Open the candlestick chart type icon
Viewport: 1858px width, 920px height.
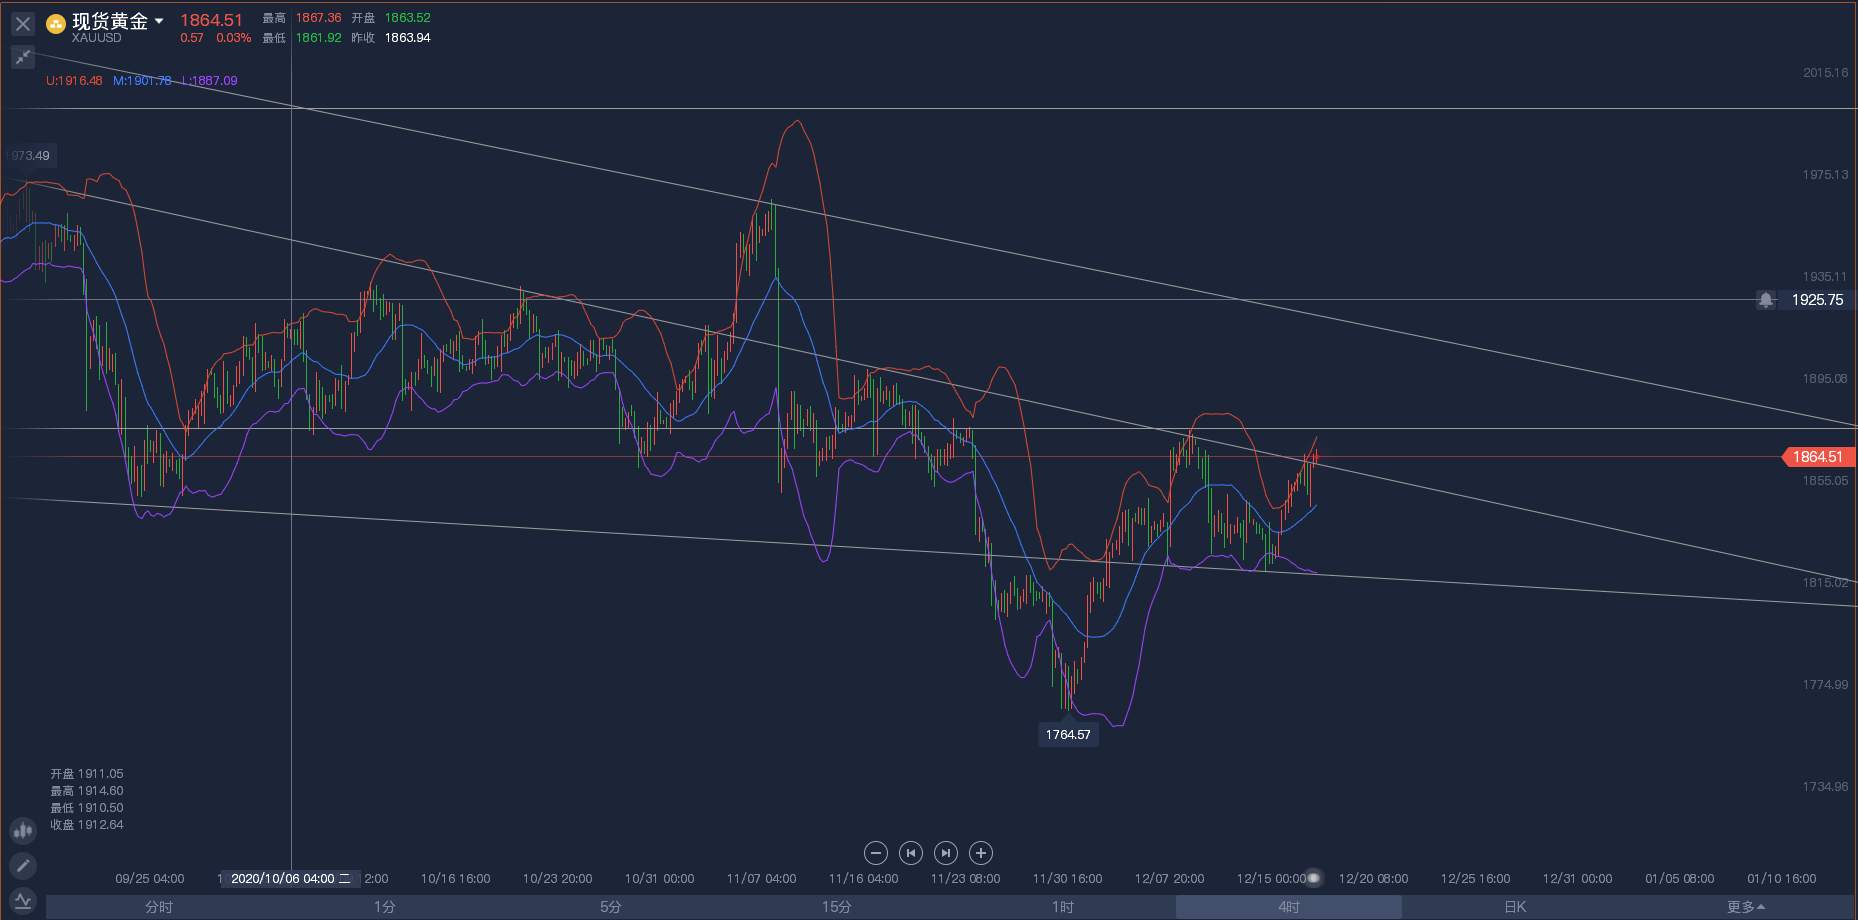point(22,830)
